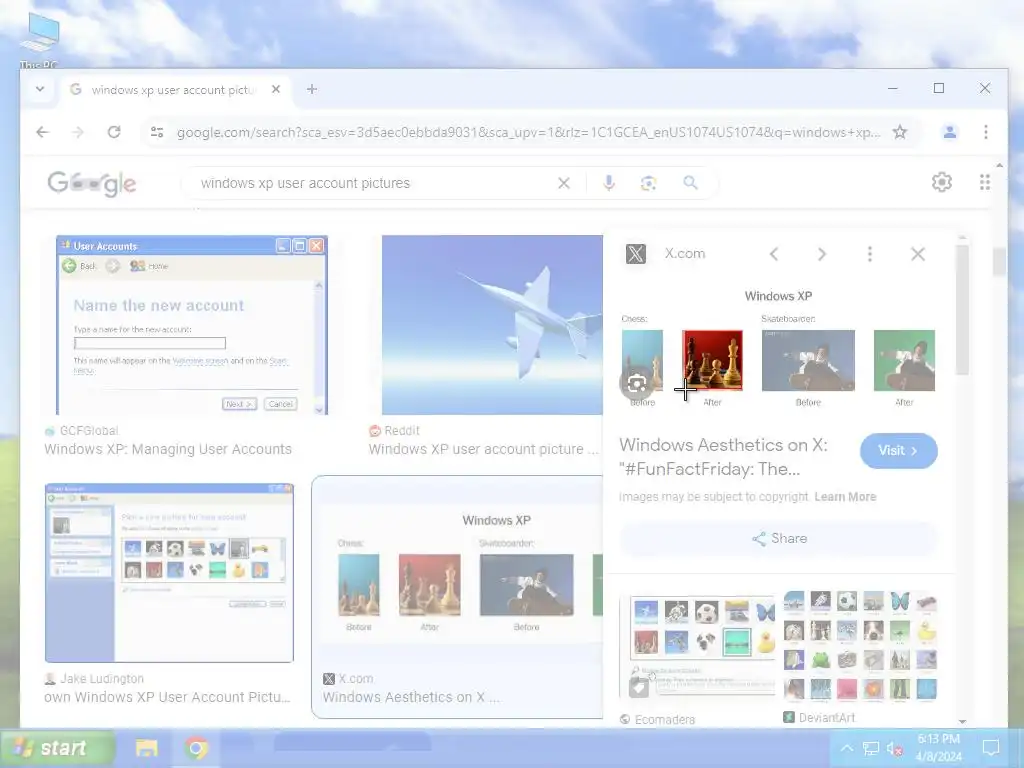Open the Ecomadera related image
This screenshot has width=1024, height=768.
(x=697, y=647)
